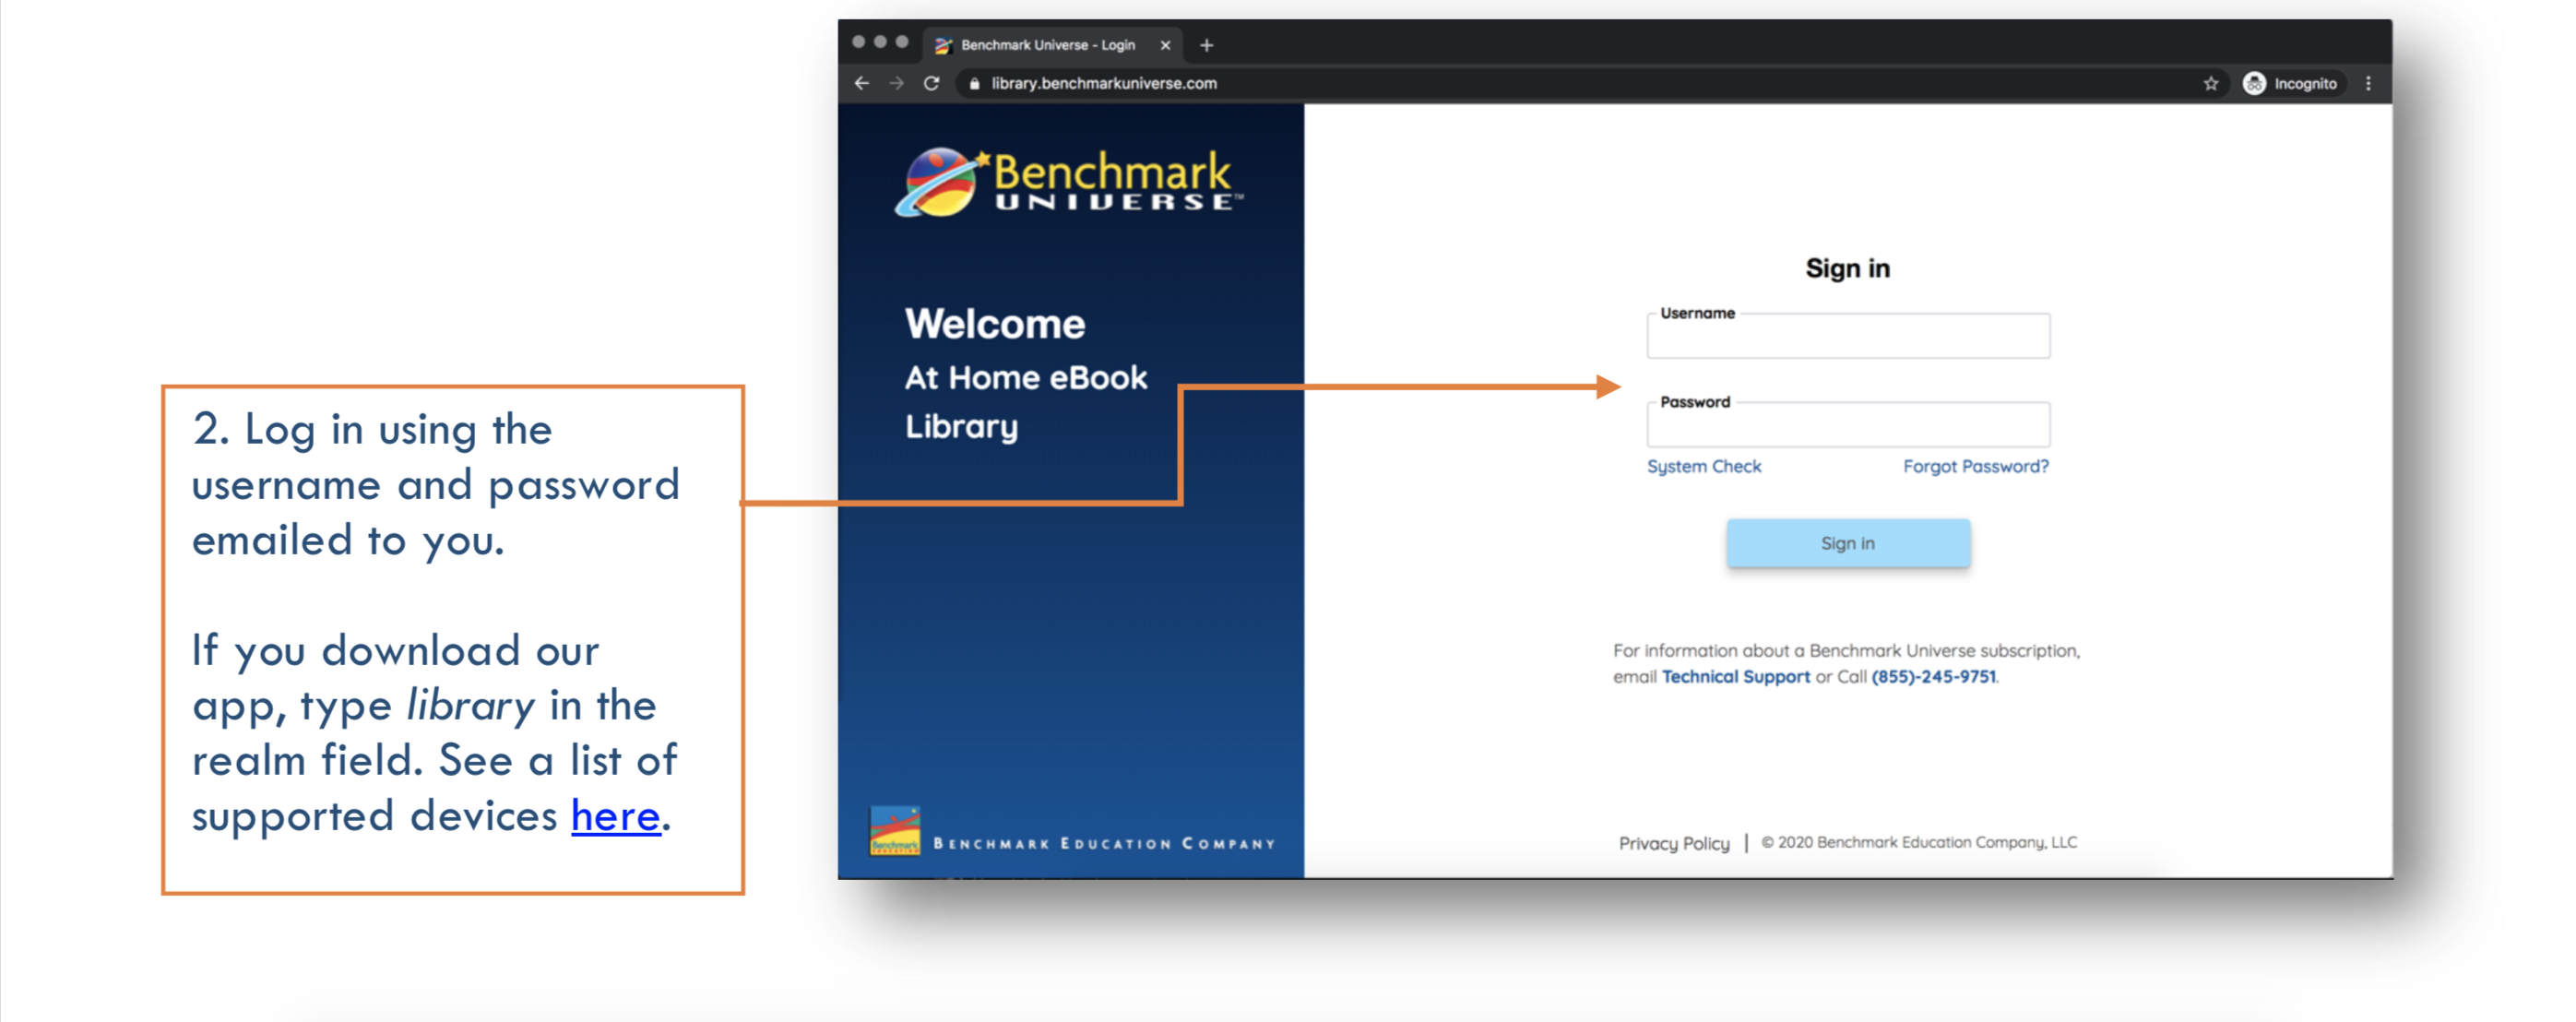
Task: Click the blue Sign in button
Action: pos(1847,543)
